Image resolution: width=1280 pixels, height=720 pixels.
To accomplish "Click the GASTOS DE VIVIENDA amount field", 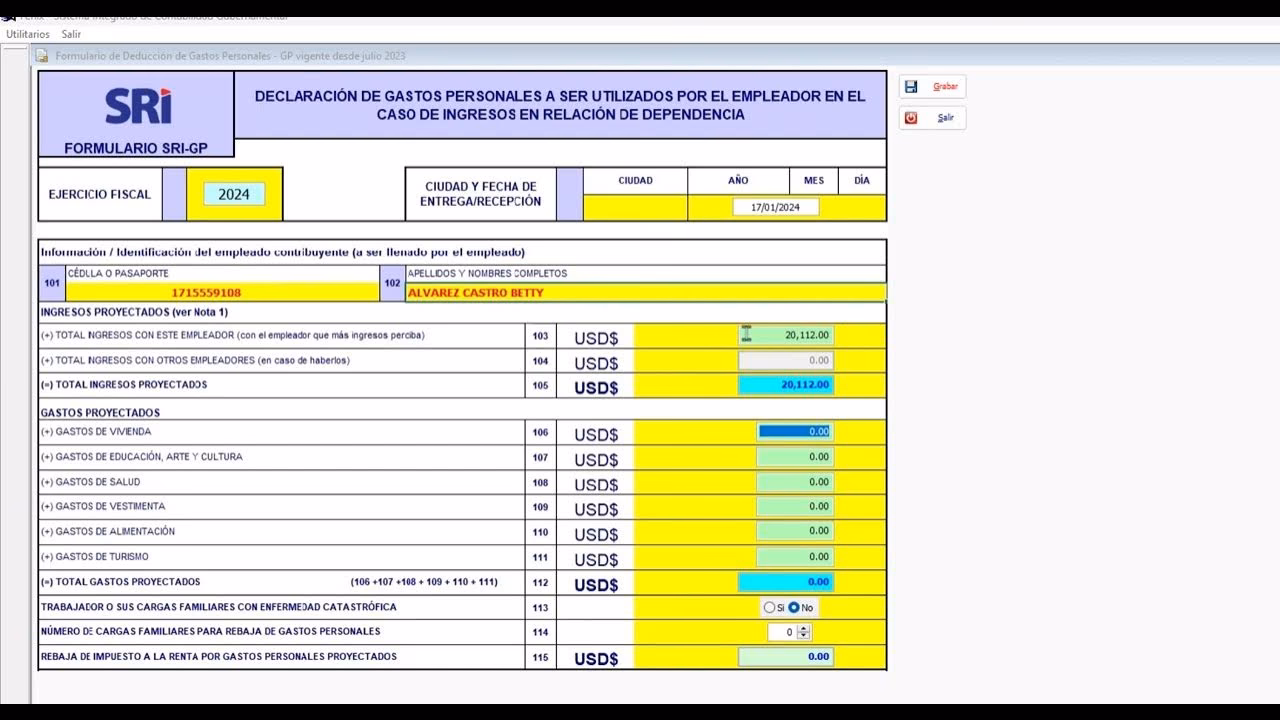I will click(x=795, y=431).
